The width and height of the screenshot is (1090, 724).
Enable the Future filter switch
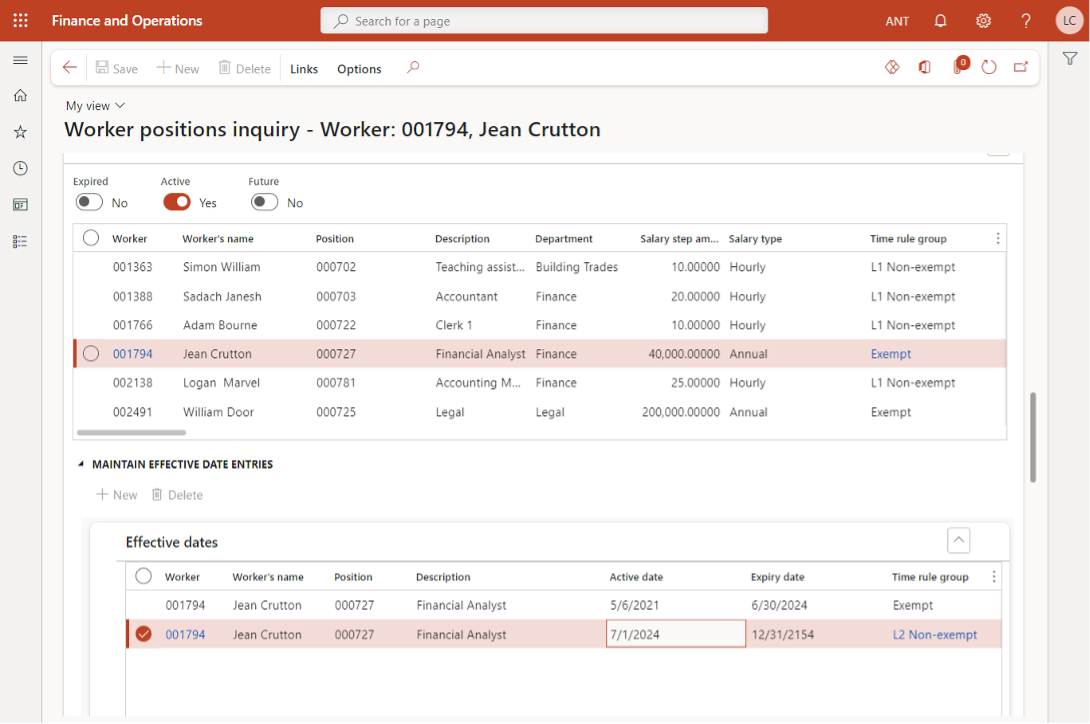tap(264, 202)
